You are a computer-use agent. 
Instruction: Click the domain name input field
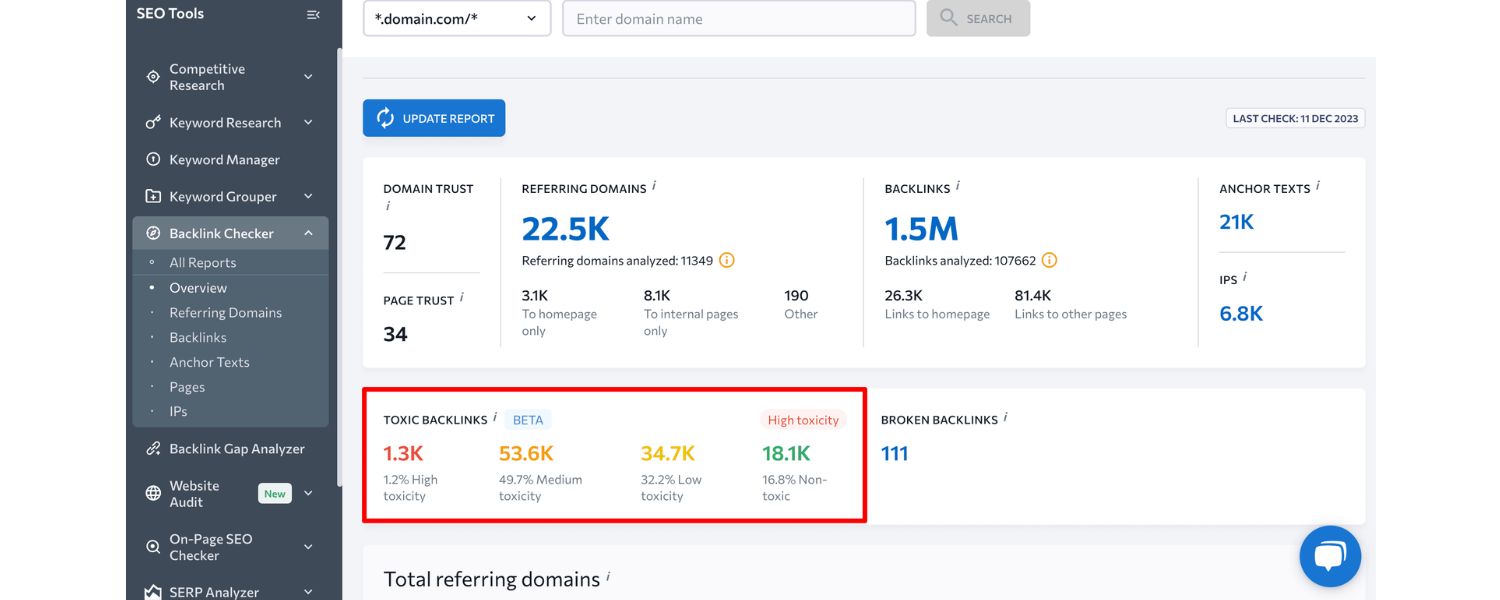738,18
